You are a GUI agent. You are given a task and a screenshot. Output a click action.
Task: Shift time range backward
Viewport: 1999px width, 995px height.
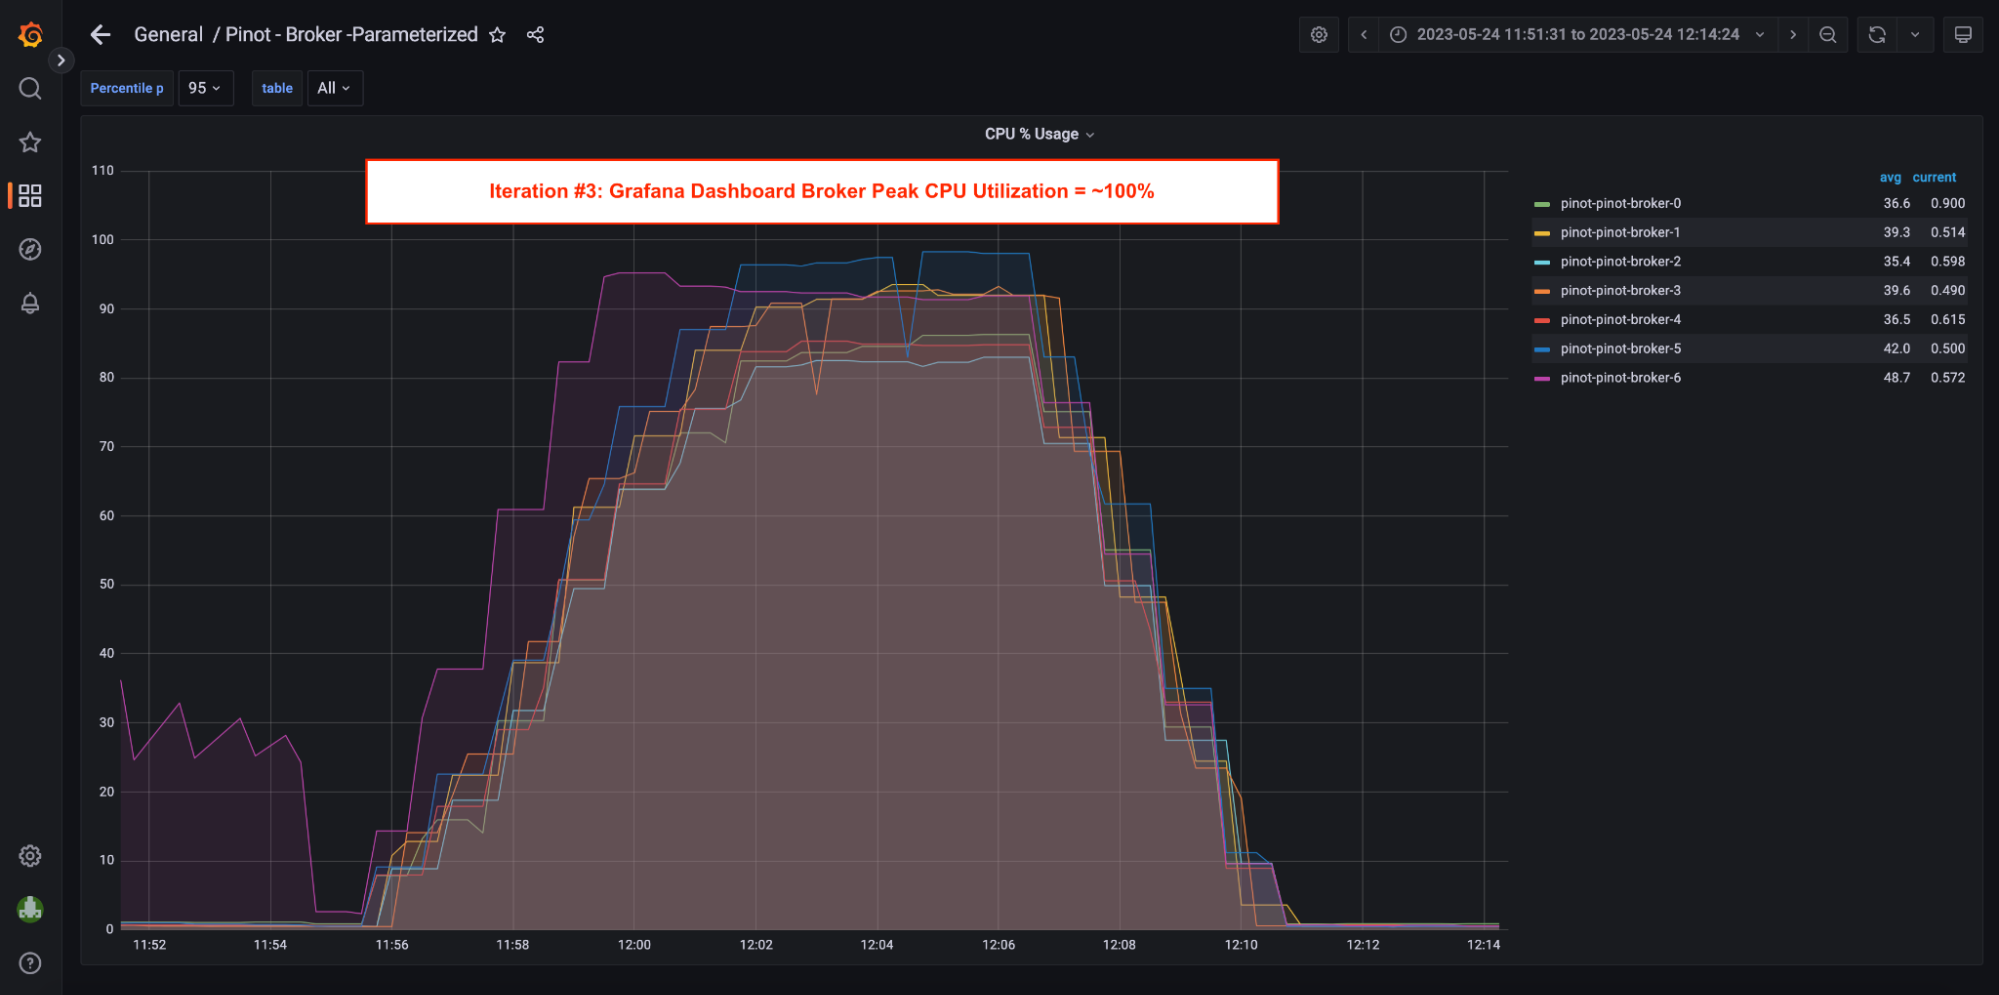click(1363, 35)
